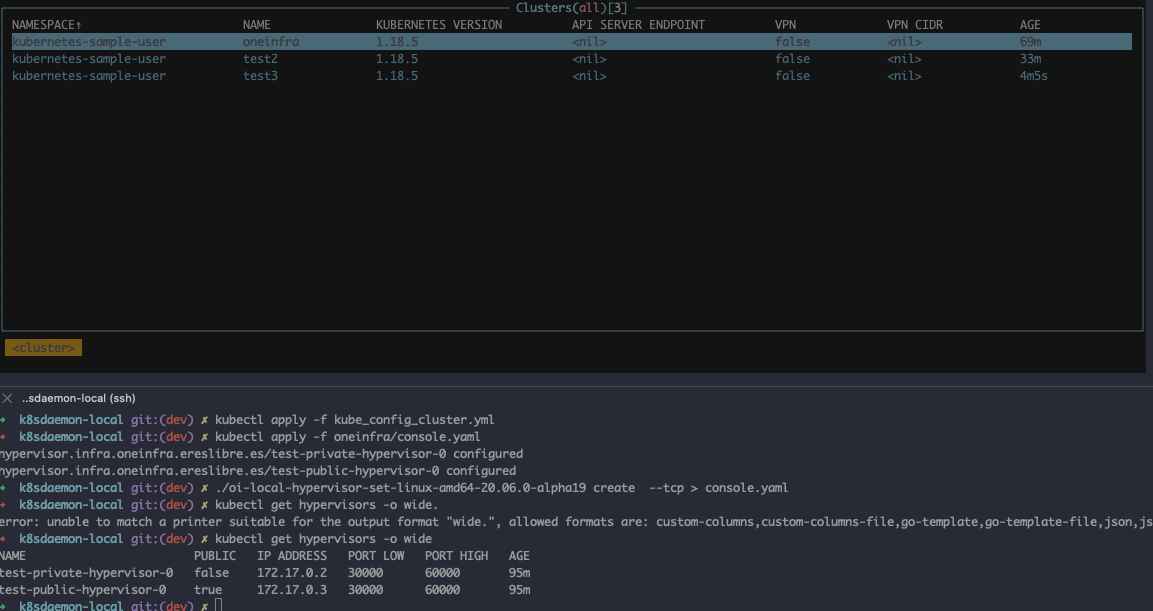Click the PORT HIGH header in terminal
The height and width of the screenshot is (611, 1153).
[456, 556]
